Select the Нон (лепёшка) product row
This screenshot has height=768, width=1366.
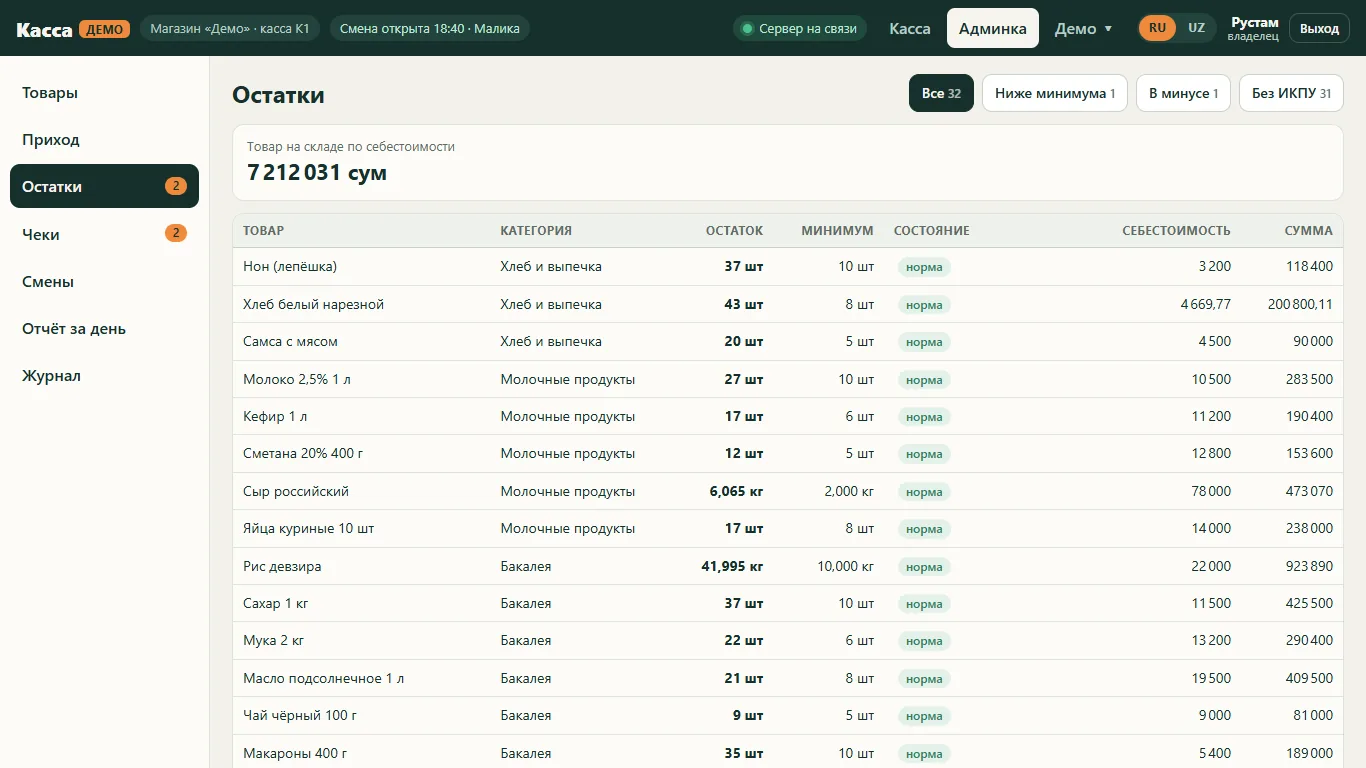[x=788, y=267]
